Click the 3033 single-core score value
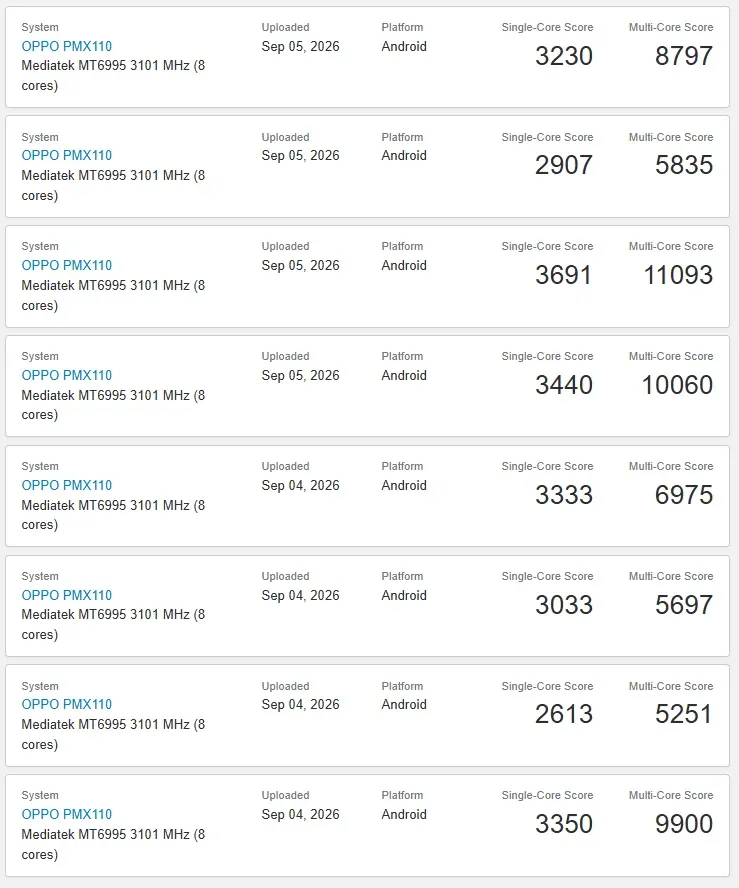The width and height of the screenshot is (739, 888). 563,605
